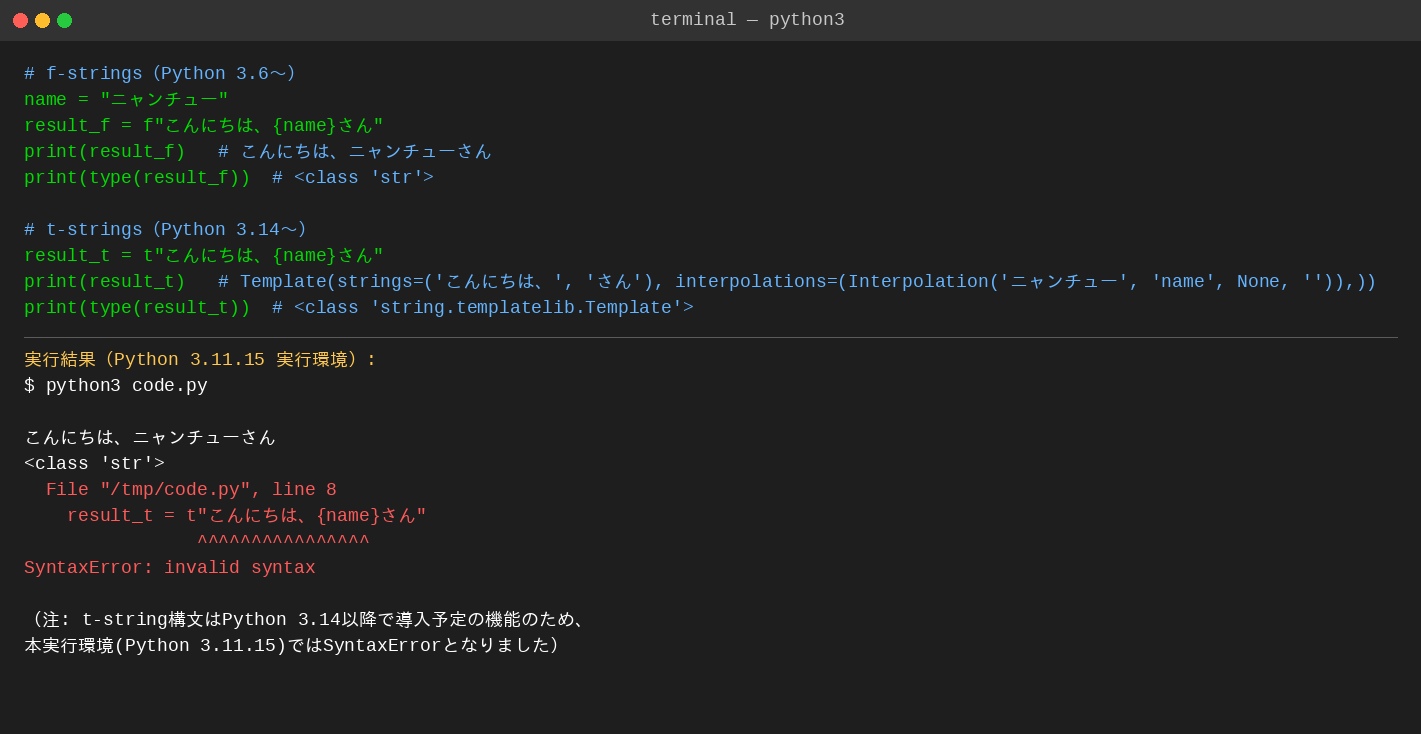Image resolution: width=1421 pixels, height=734 pixels.
Task: Click the white output 'こんにちは、ニャンチューさん'
Action: (150, 438)
